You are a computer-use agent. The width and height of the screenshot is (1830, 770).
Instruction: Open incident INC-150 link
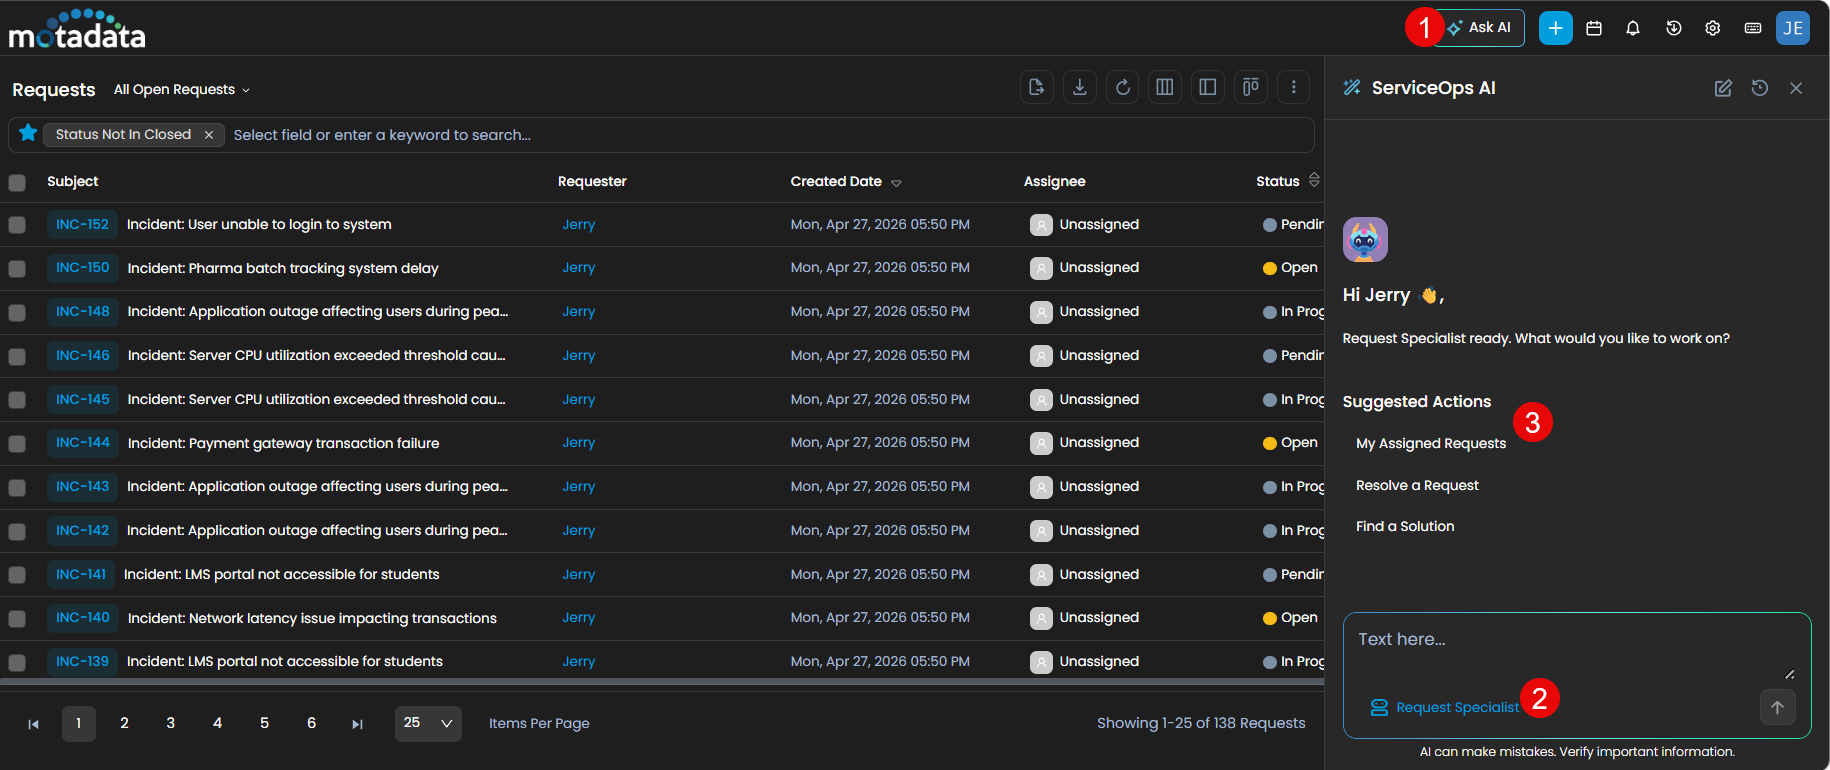(82, 268)
